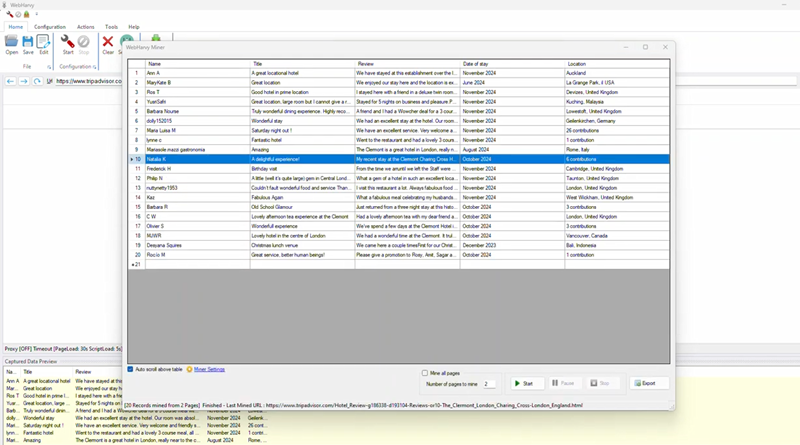Screen dimensions: 800x445
Task: Toggle the Auto scroll above table checkbox
Action: 130,369
